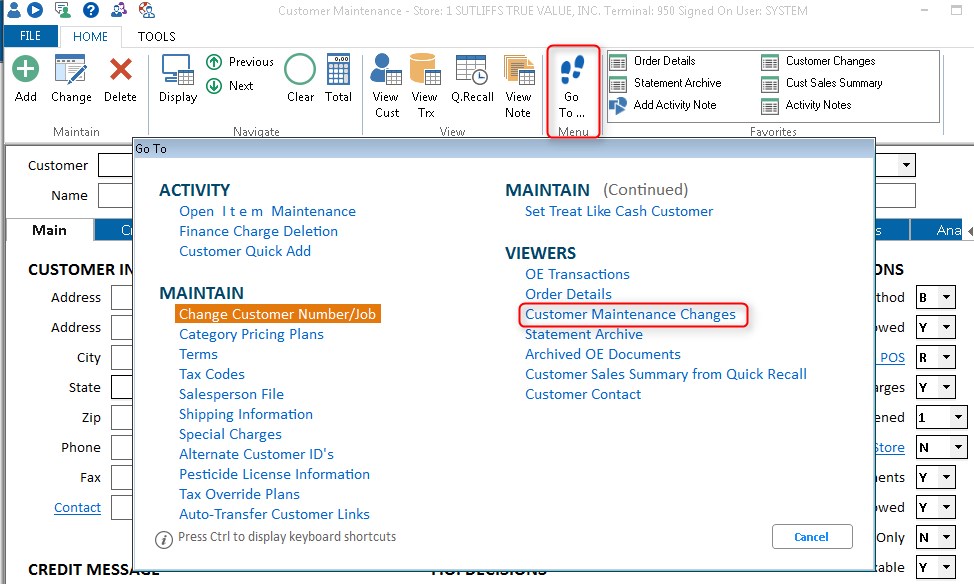Open Customer Maintenance Changes viewer link
974x584 pixels.
coord(630,314)
